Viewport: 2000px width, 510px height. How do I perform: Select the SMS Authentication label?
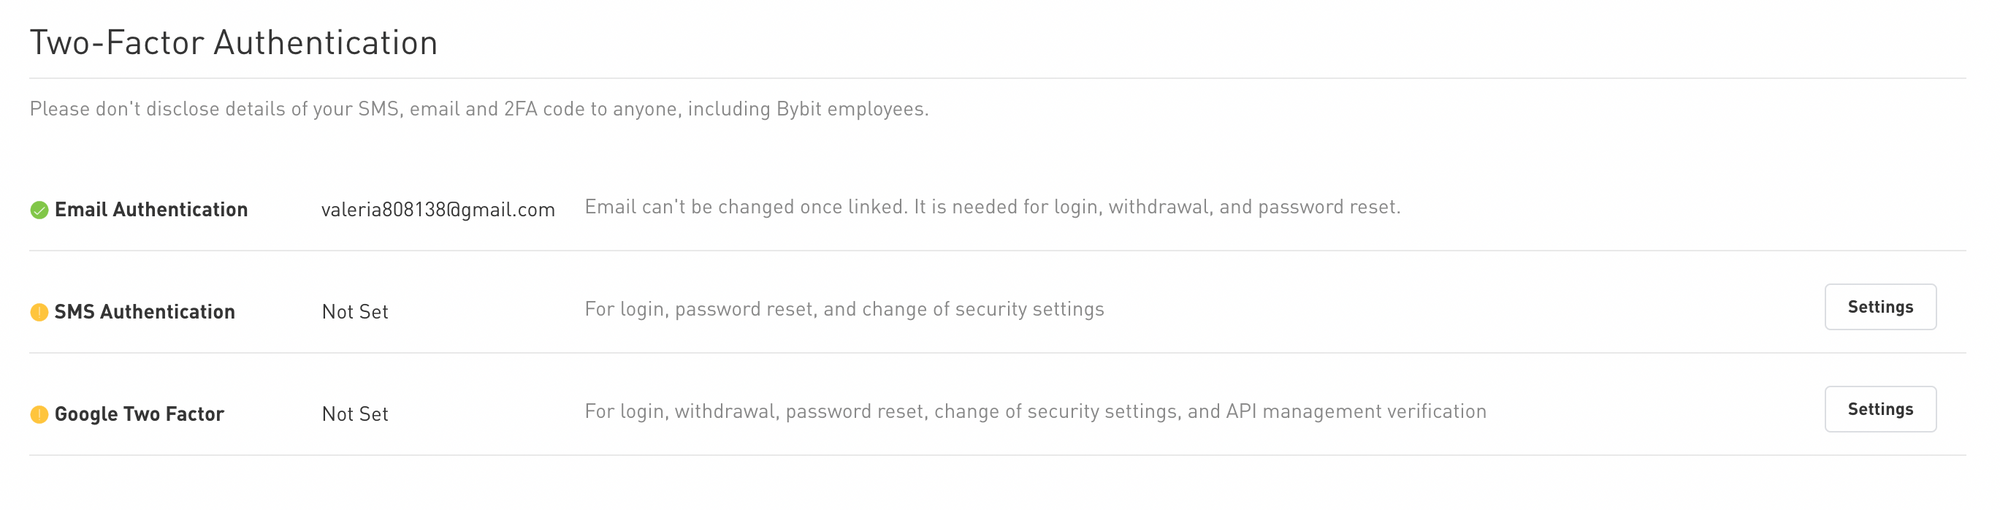145,312
